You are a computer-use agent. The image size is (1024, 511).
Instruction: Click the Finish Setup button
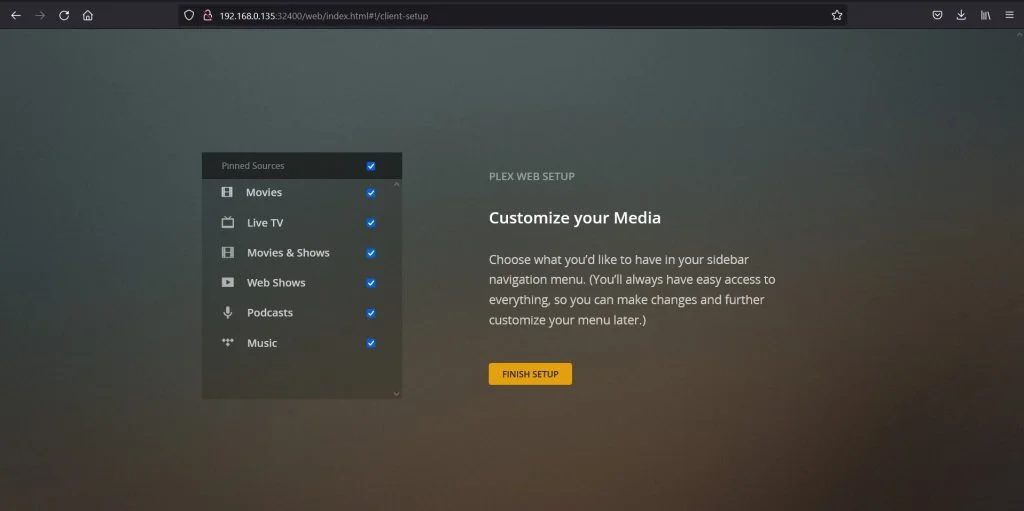coord(530,374)
